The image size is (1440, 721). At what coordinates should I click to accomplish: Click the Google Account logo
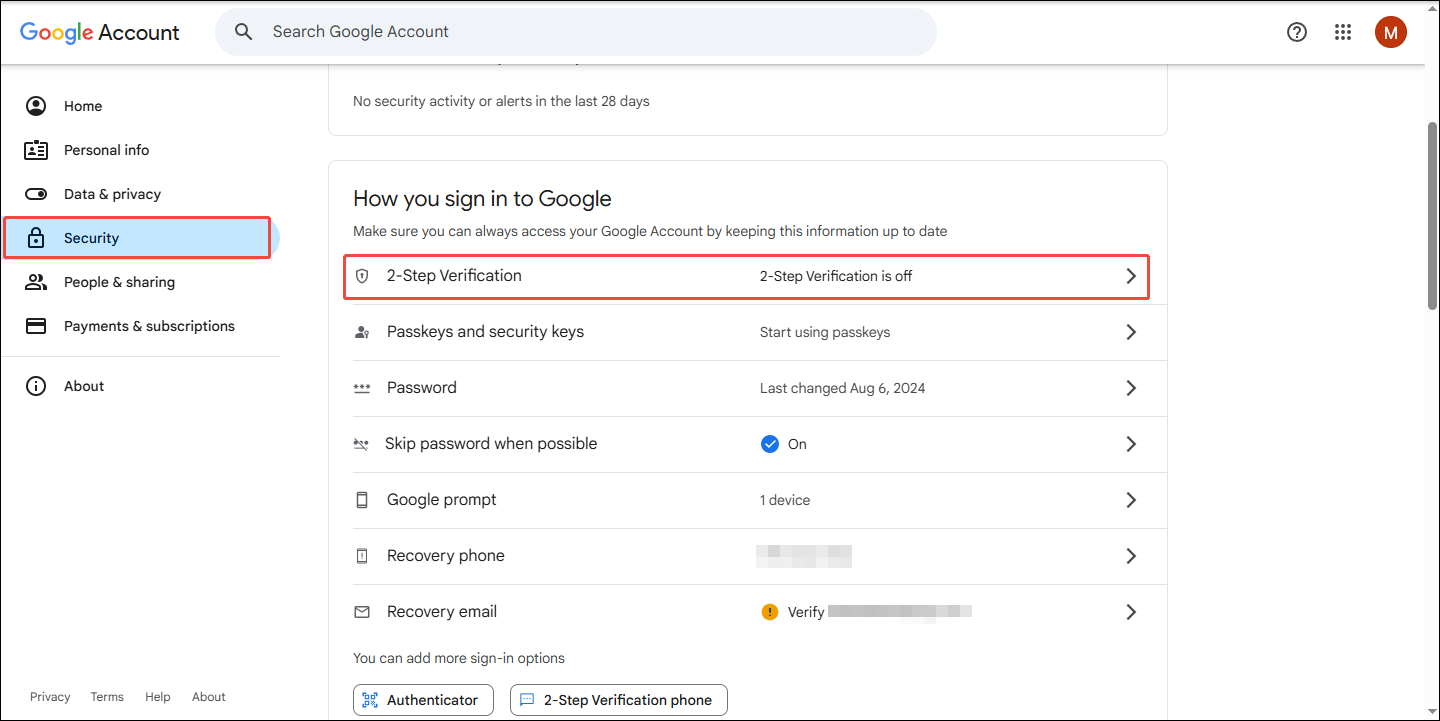click(99, 32)
